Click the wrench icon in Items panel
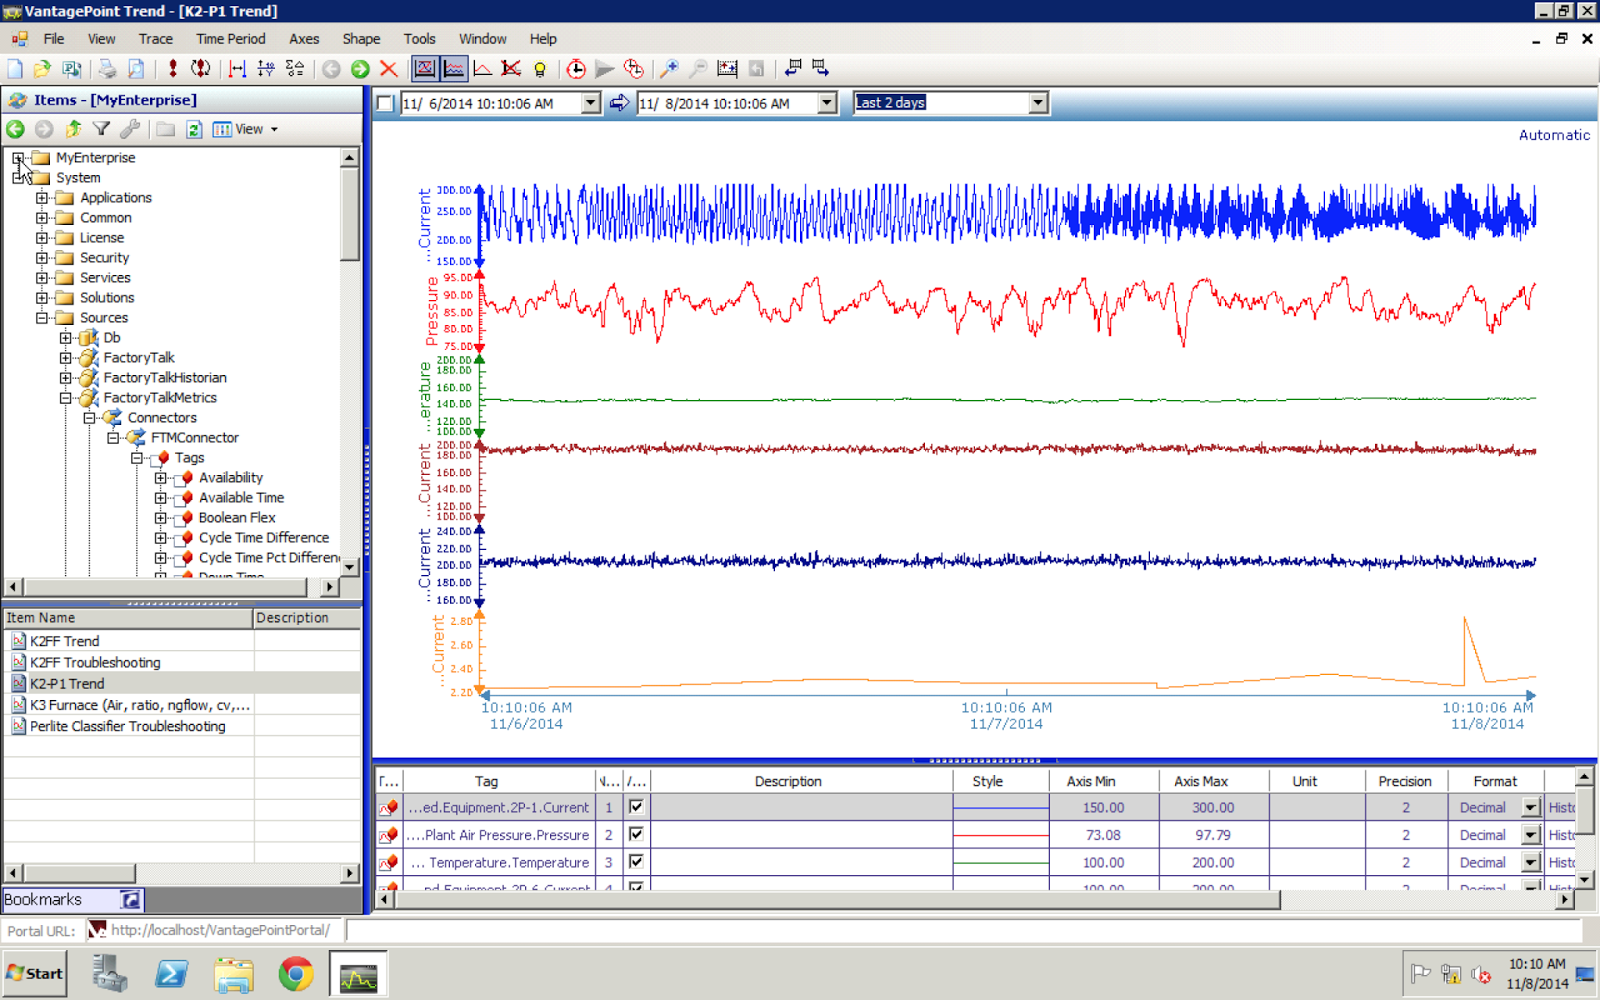The image size is (1600, 1000). coord(130,129)
